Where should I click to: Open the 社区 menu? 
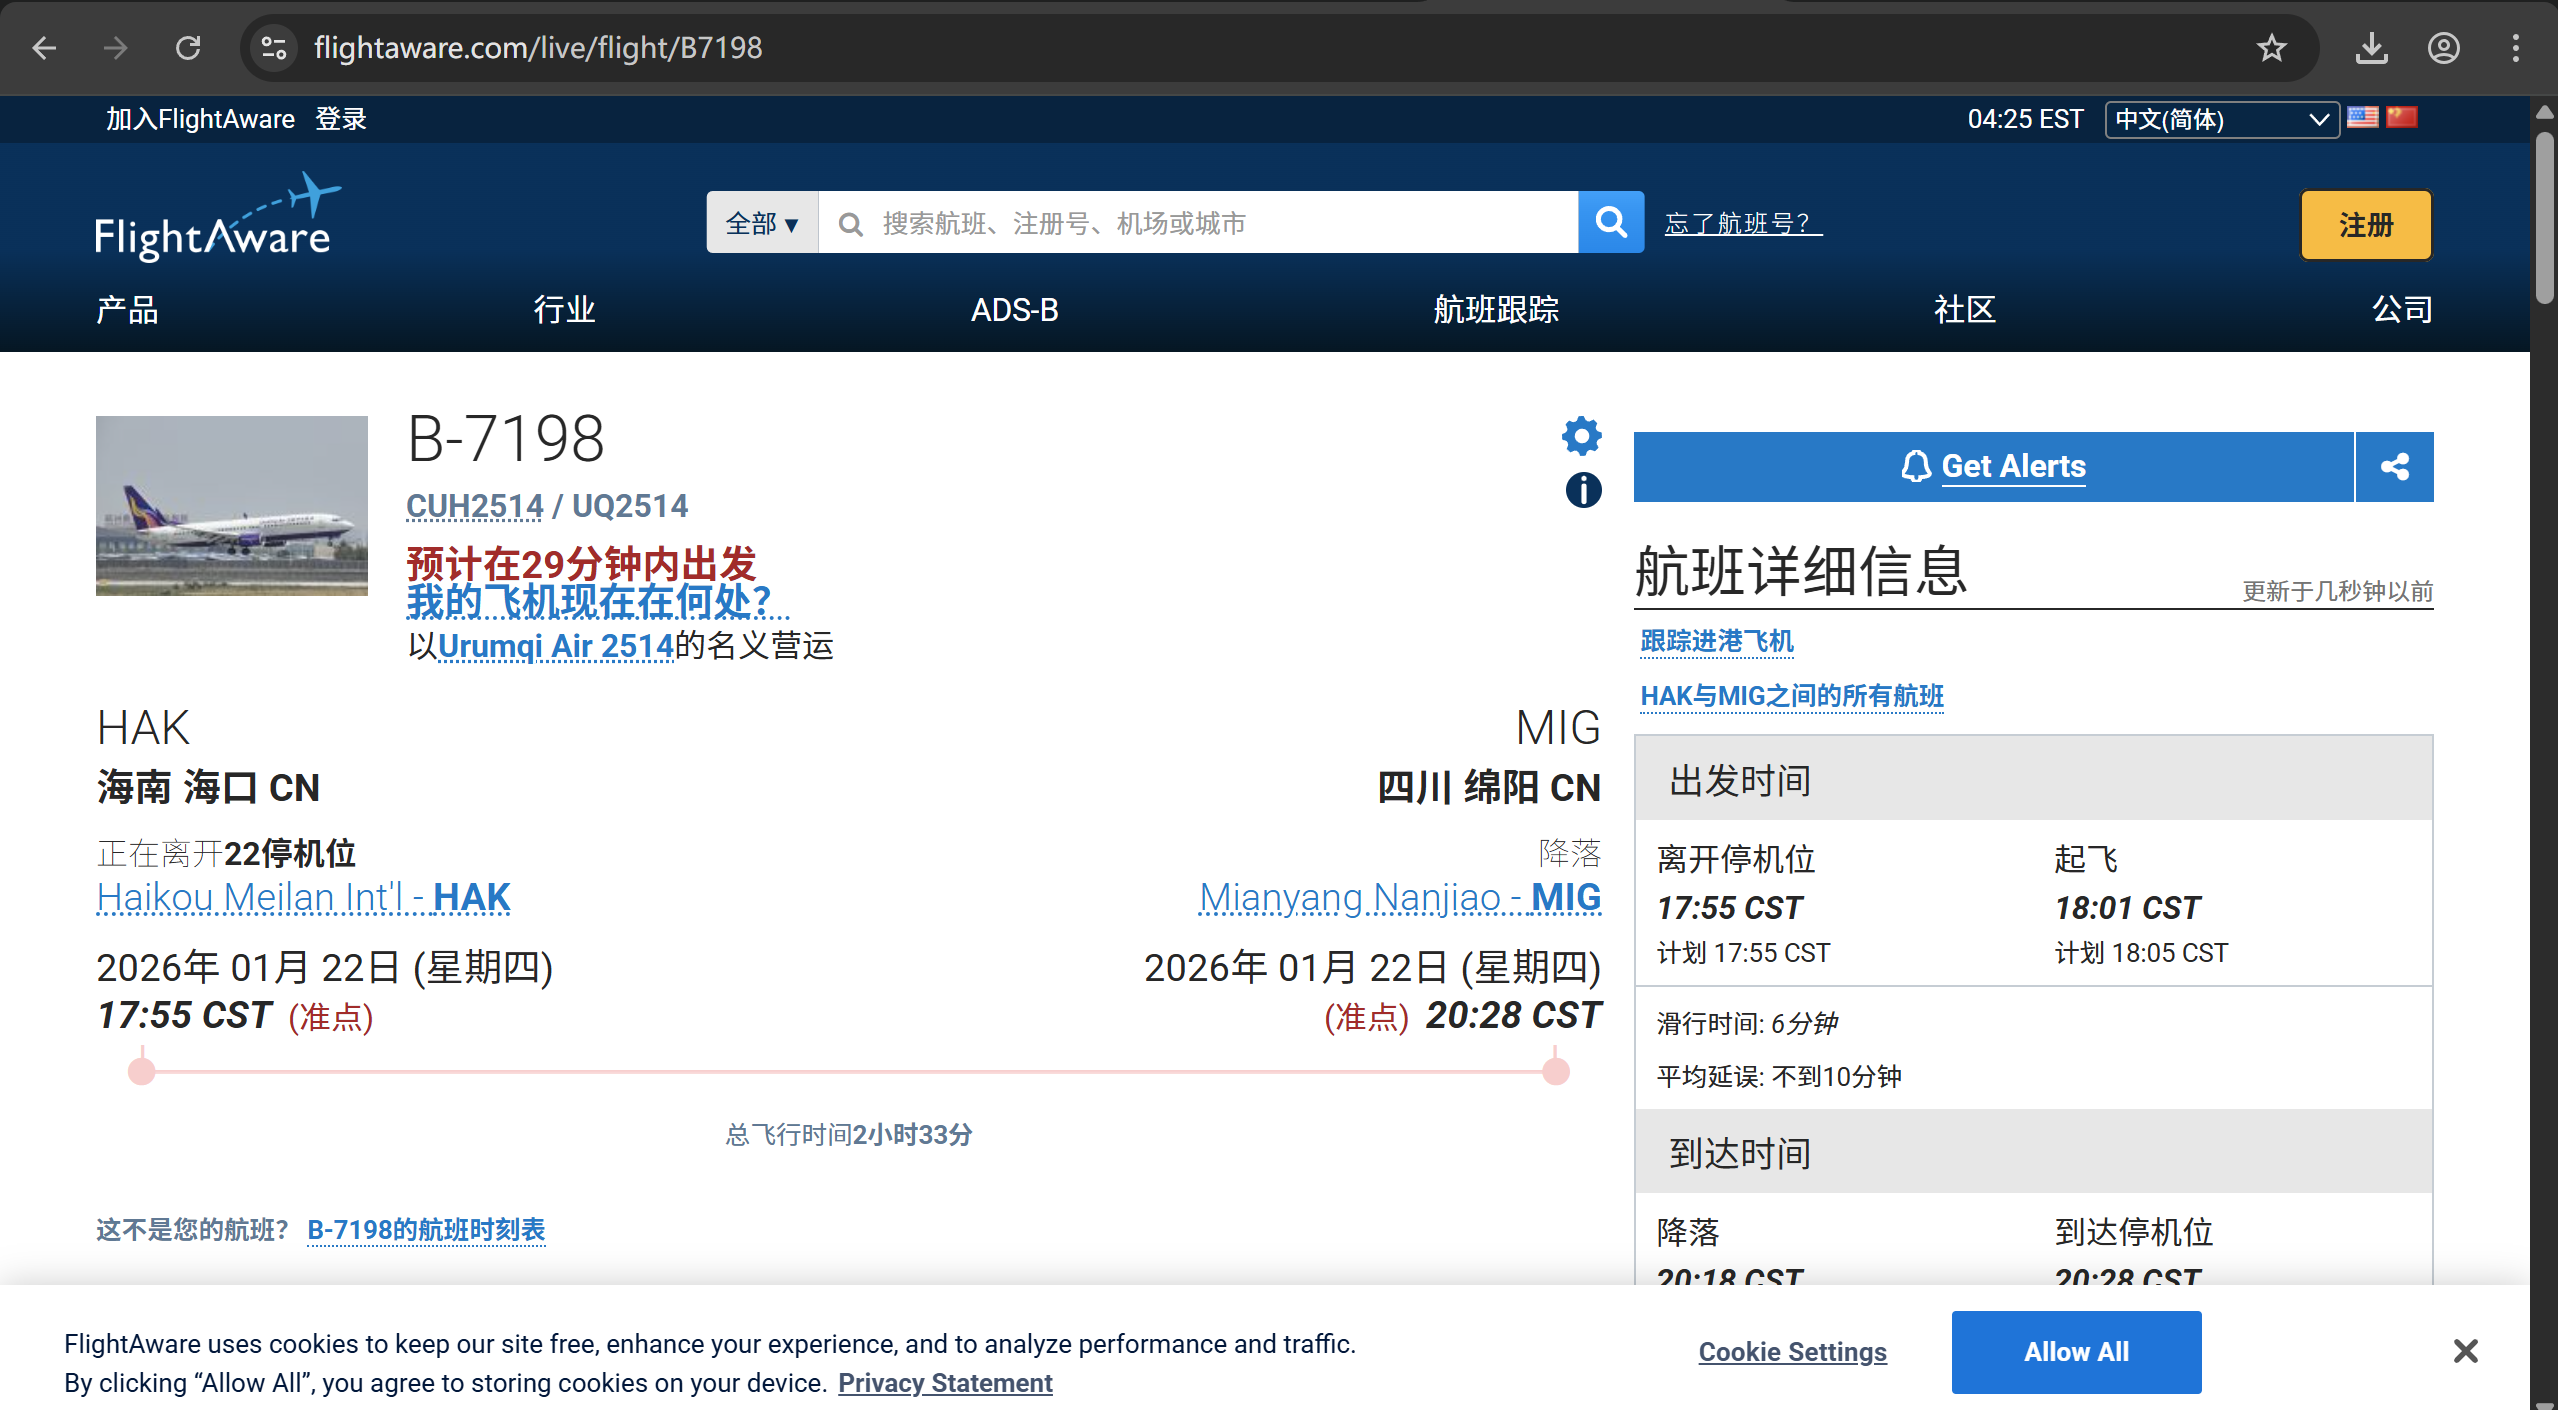click(1965, 310)
